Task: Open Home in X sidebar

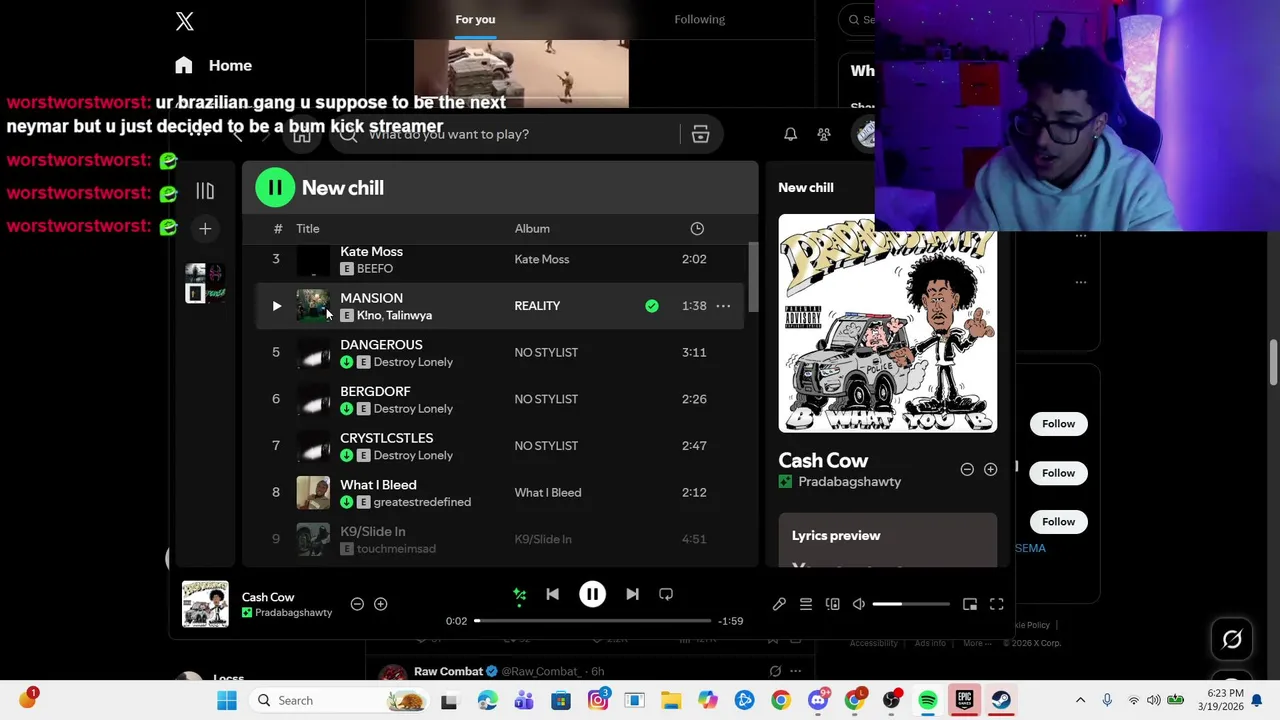Action: click(214, 65)
